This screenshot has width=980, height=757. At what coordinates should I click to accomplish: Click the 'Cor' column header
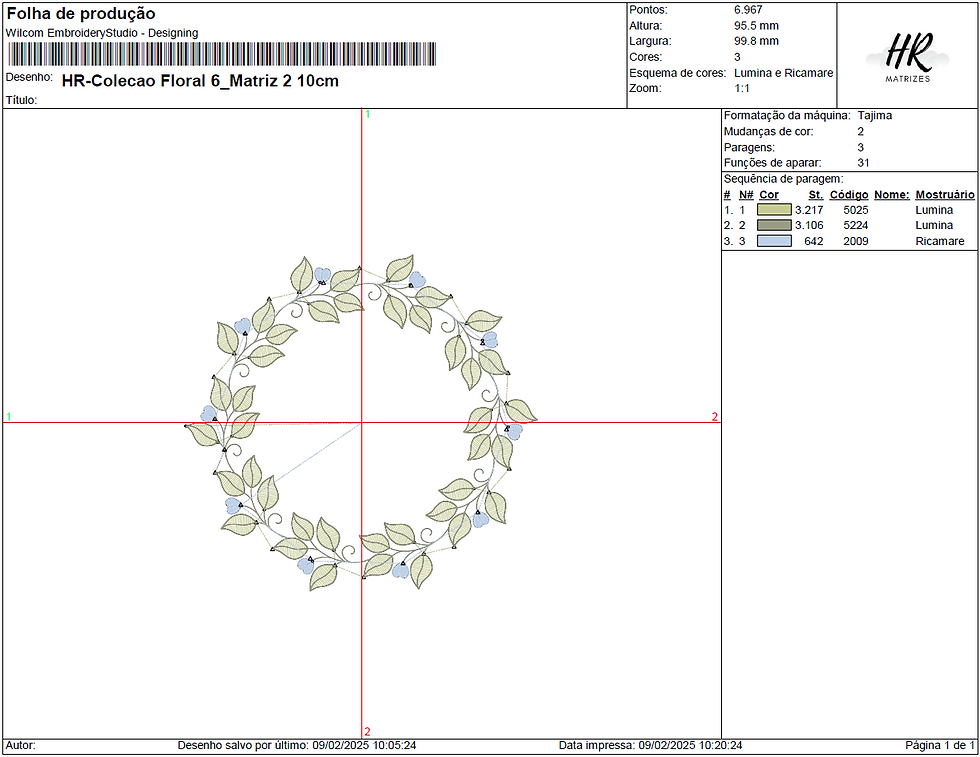(x=769, y=195)
